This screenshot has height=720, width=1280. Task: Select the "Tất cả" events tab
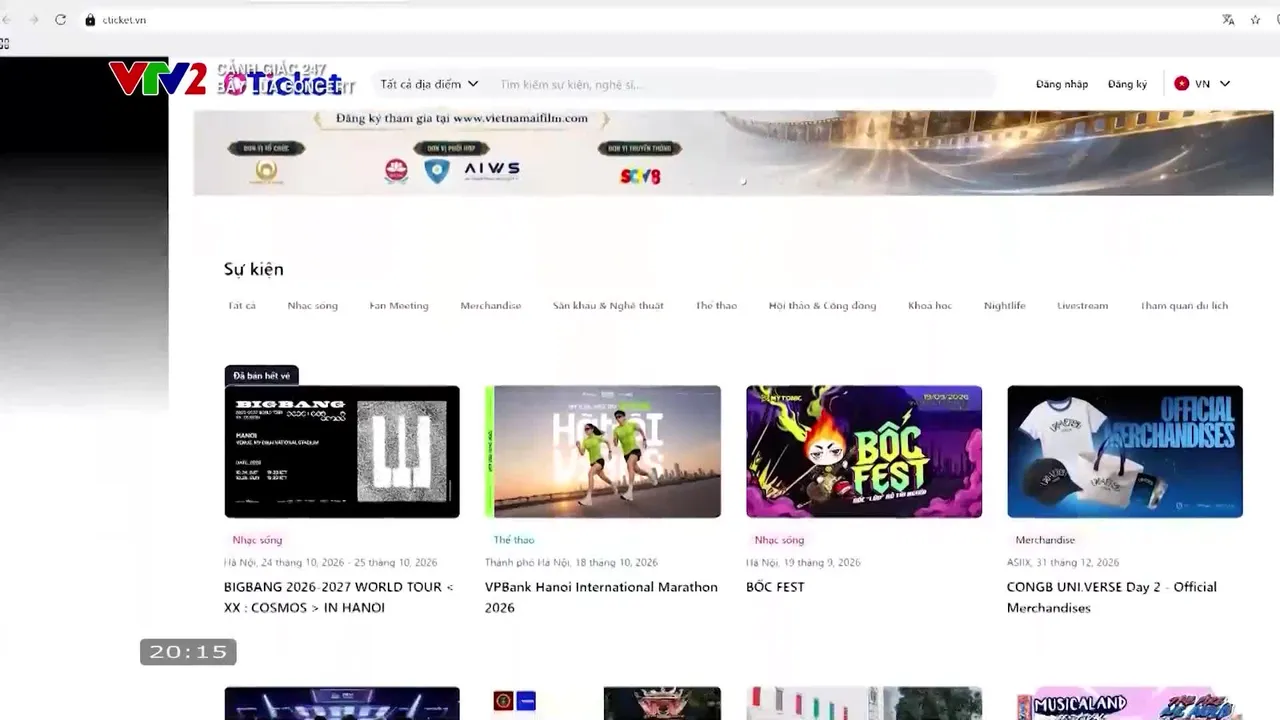[242, 305]
